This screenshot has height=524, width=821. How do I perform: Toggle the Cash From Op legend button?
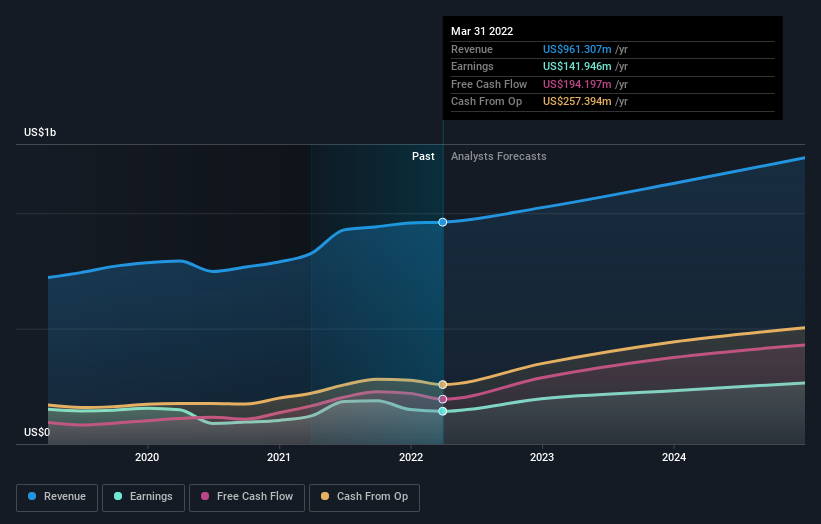click(364, 497)
